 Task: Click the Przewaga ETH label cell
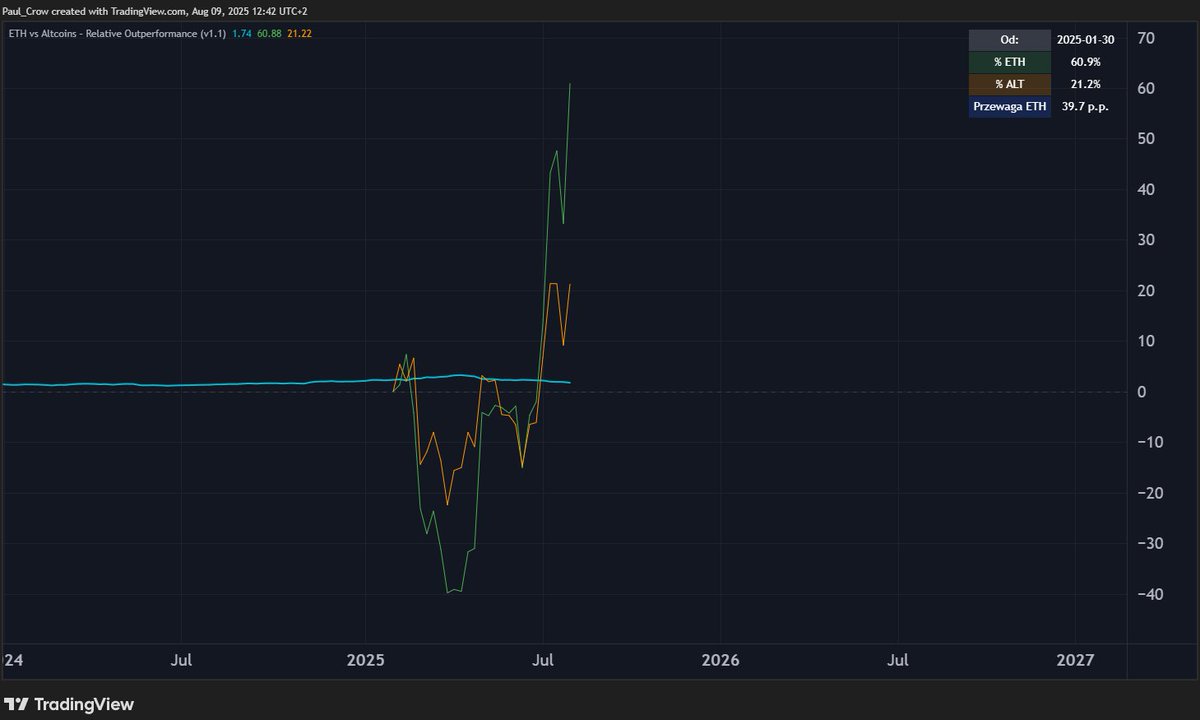pyautogui.click(x=1010, y=106)
